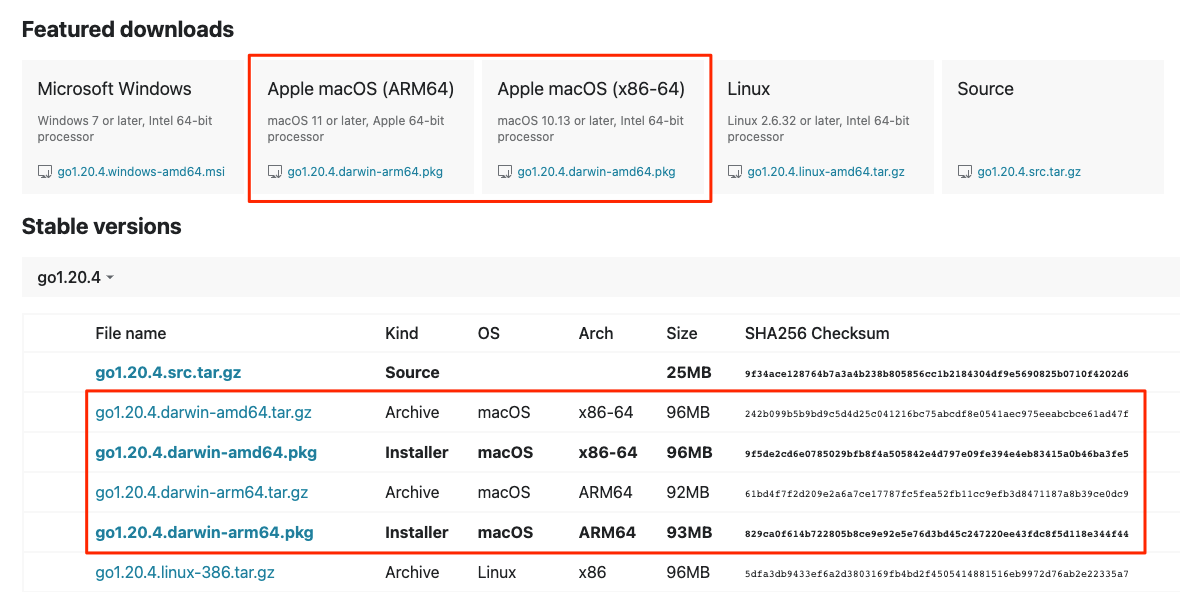Click the download icon for Apple macOS ARM64
This screenshot has height=592, width=1180.
pos(275,171)
